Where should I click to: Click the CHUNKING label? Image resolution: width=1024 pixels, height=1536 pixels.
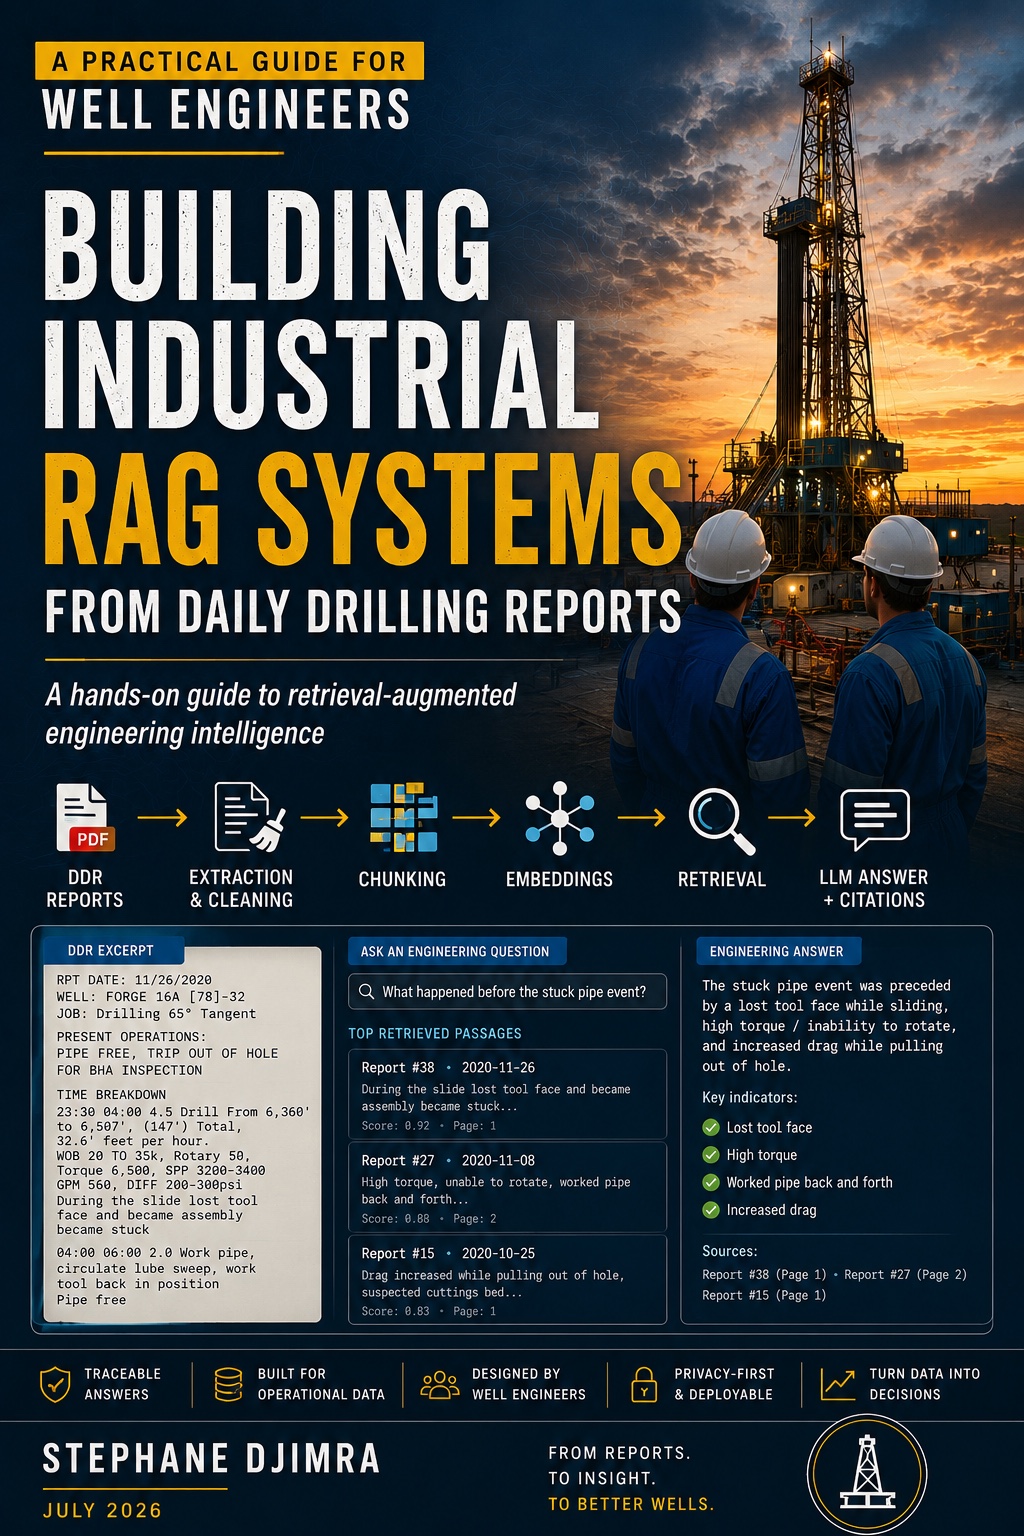(x=402, y=879)
